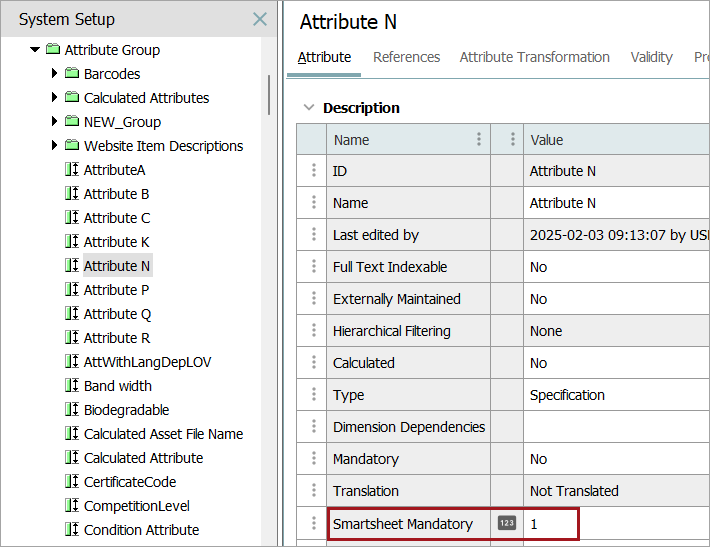Image resolution: width=710 pixels, height=547 pixels.
Task: Click the Attribute B attribute icon
Action: (72, 193)
